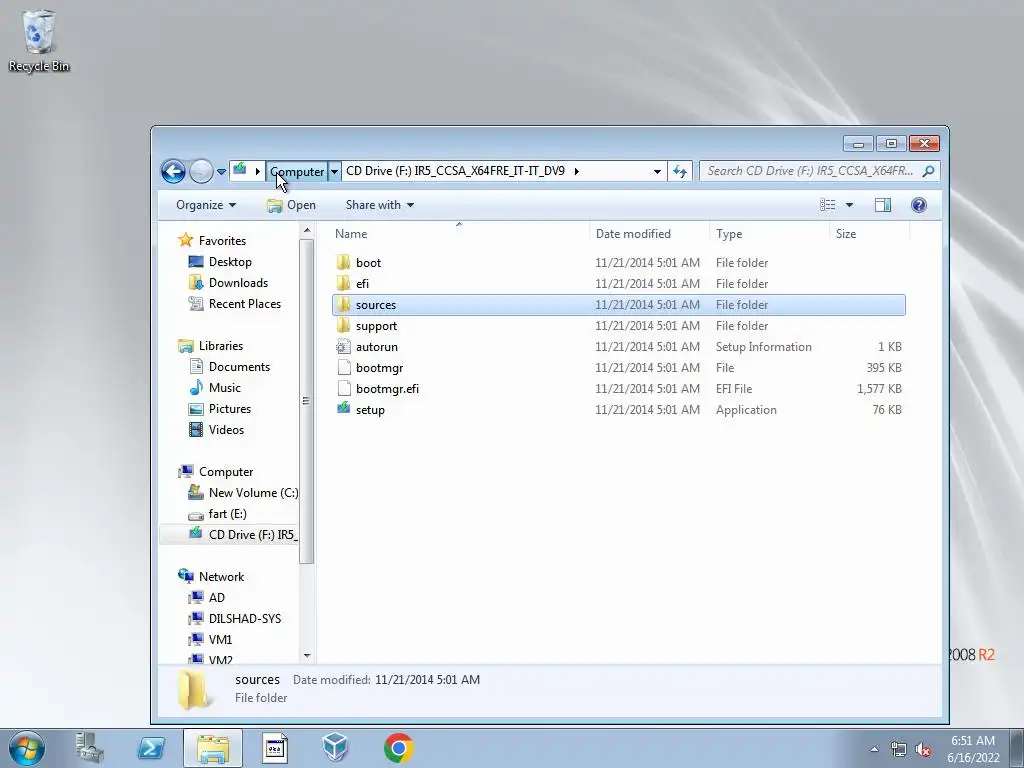Select the bootmgr file
This screenshot has width=1024, height=768.
[x=618, y=368]
